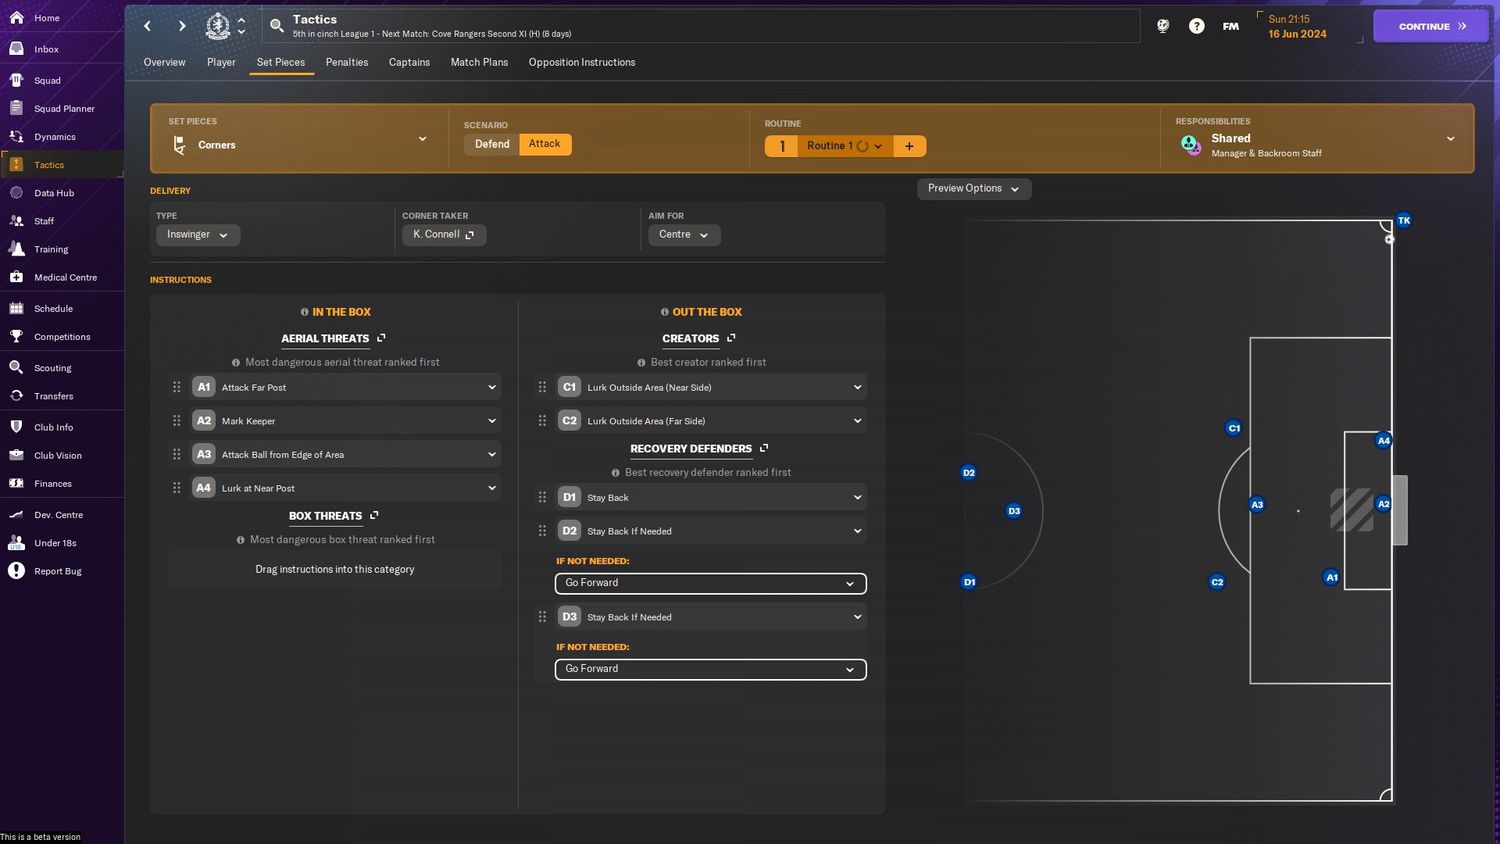Switch to the Penalties tab
1500x844 pixels.
point(346,62)
